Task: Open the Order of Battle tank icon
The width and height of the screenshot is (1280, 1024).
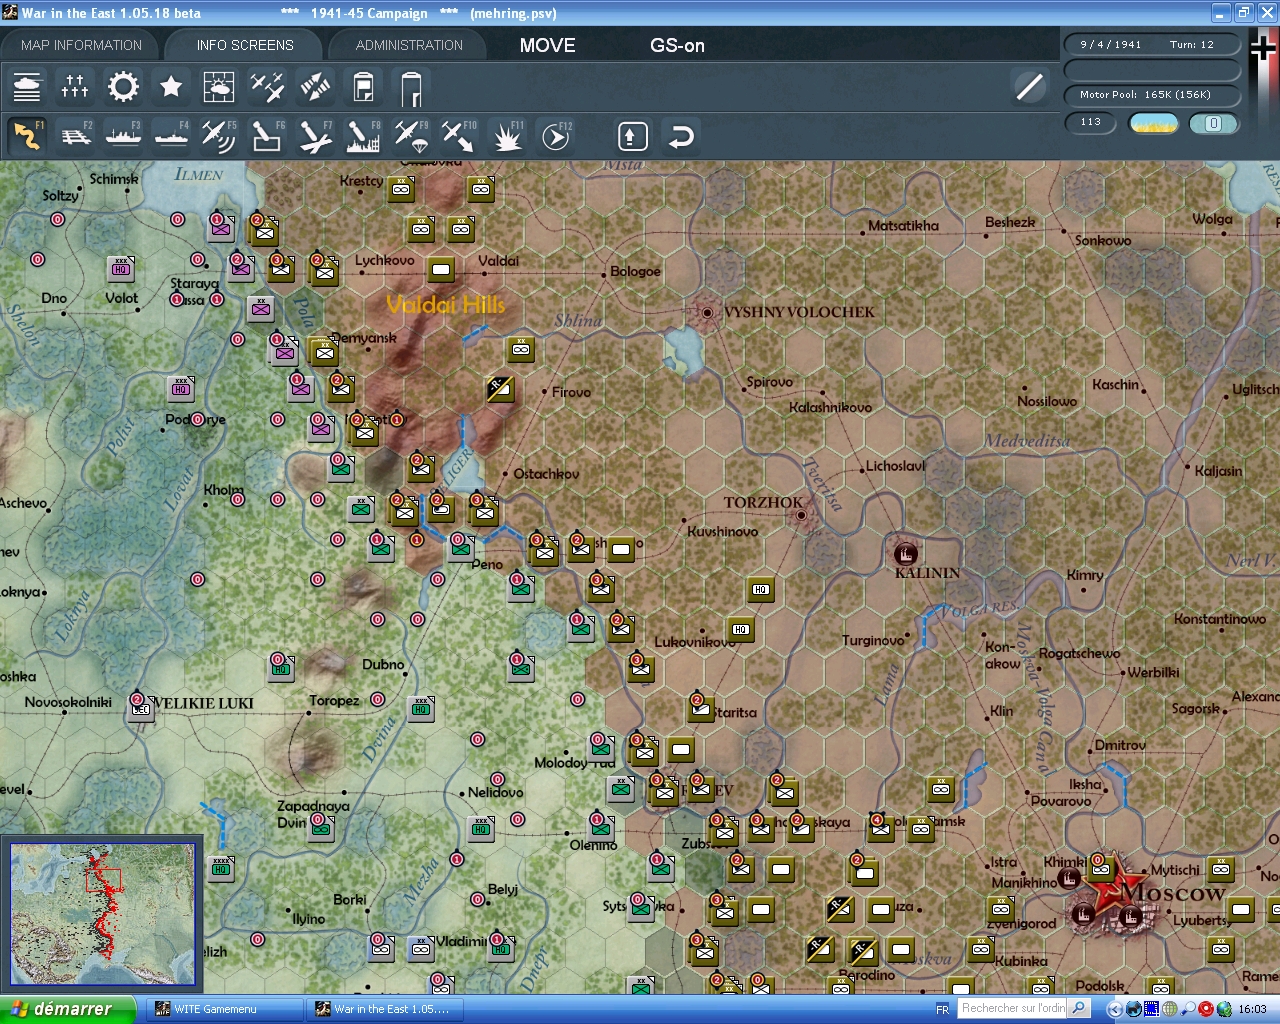Action: 27,88
